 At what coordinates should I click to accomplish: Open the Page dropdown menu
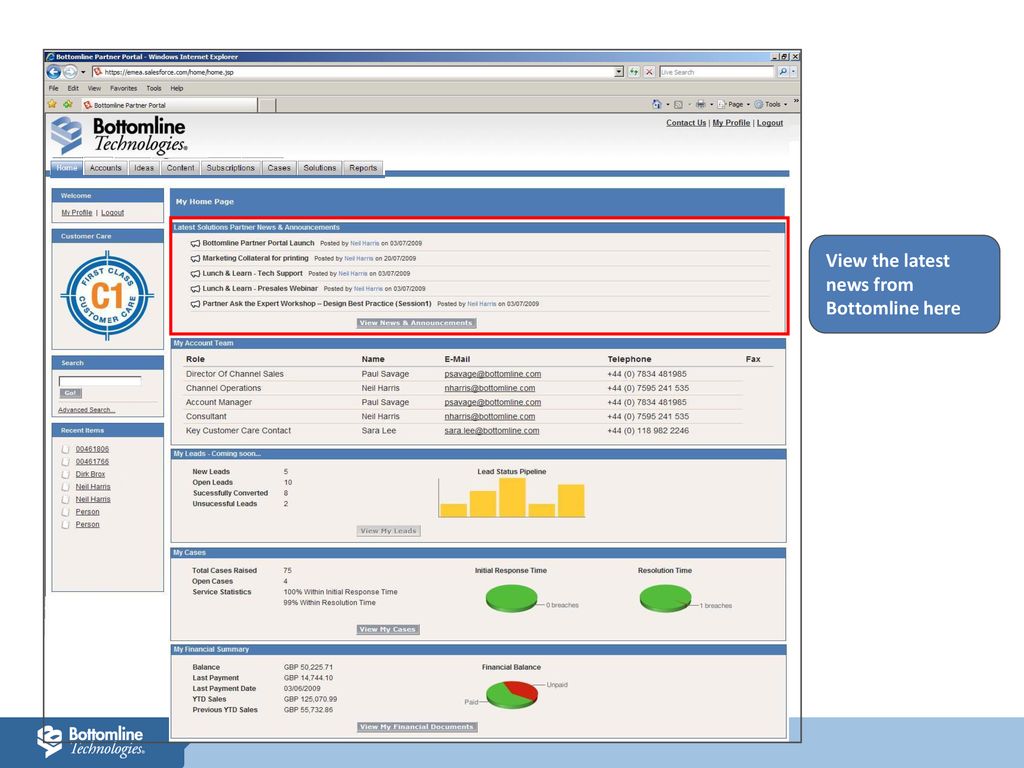[x=735, y=104]
